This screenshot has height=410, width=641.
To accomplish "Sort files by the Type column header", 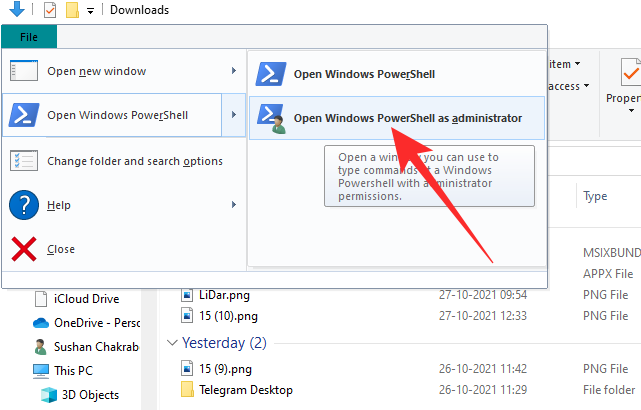I will click(x=595, y=196).
